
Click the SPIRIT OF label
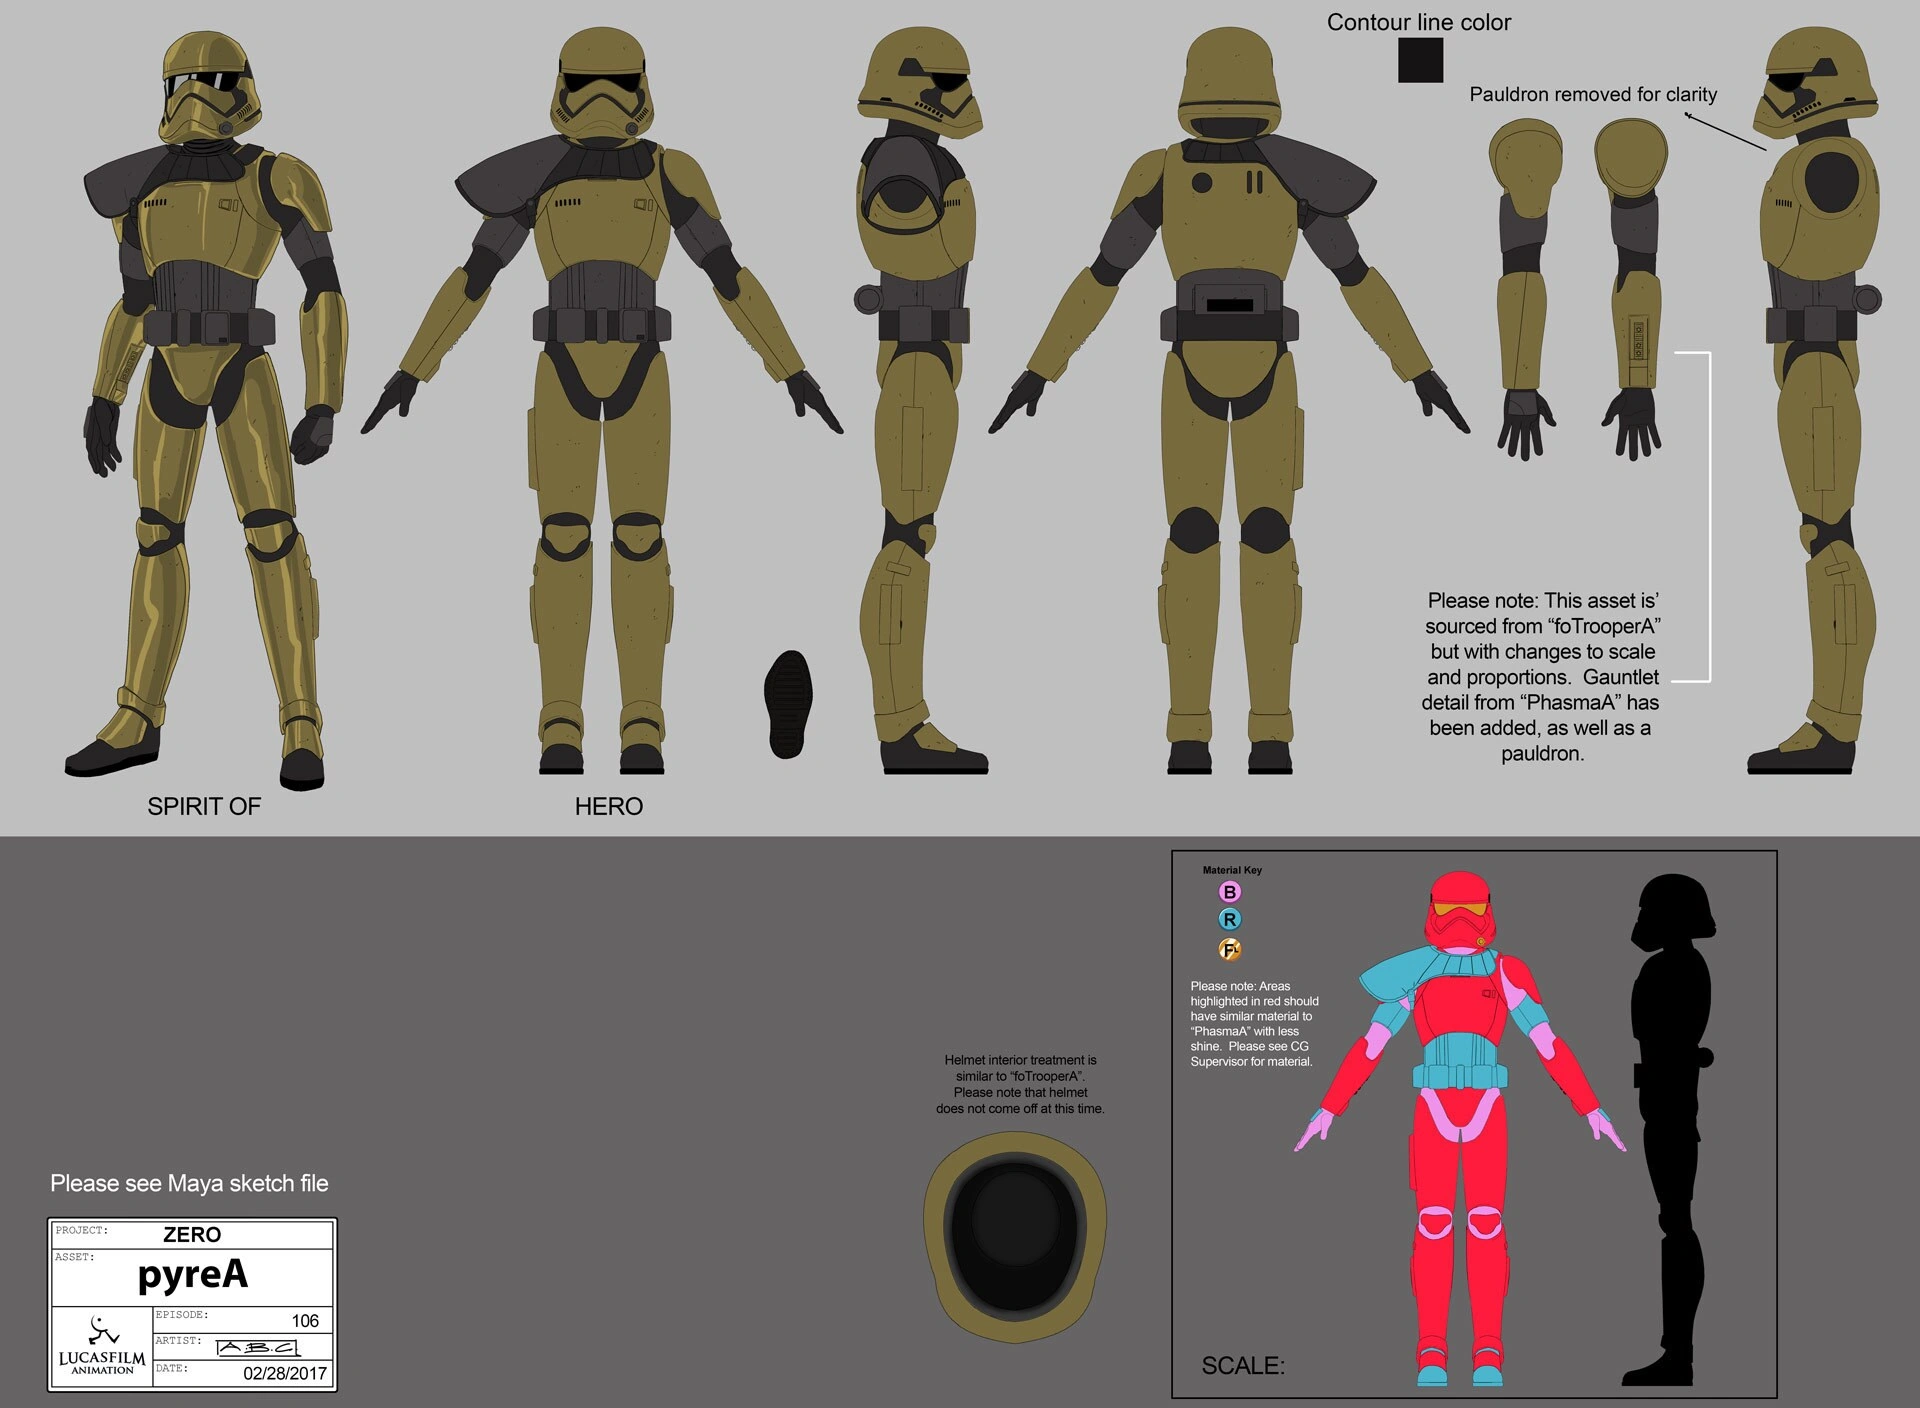click(x=204, y=806)
